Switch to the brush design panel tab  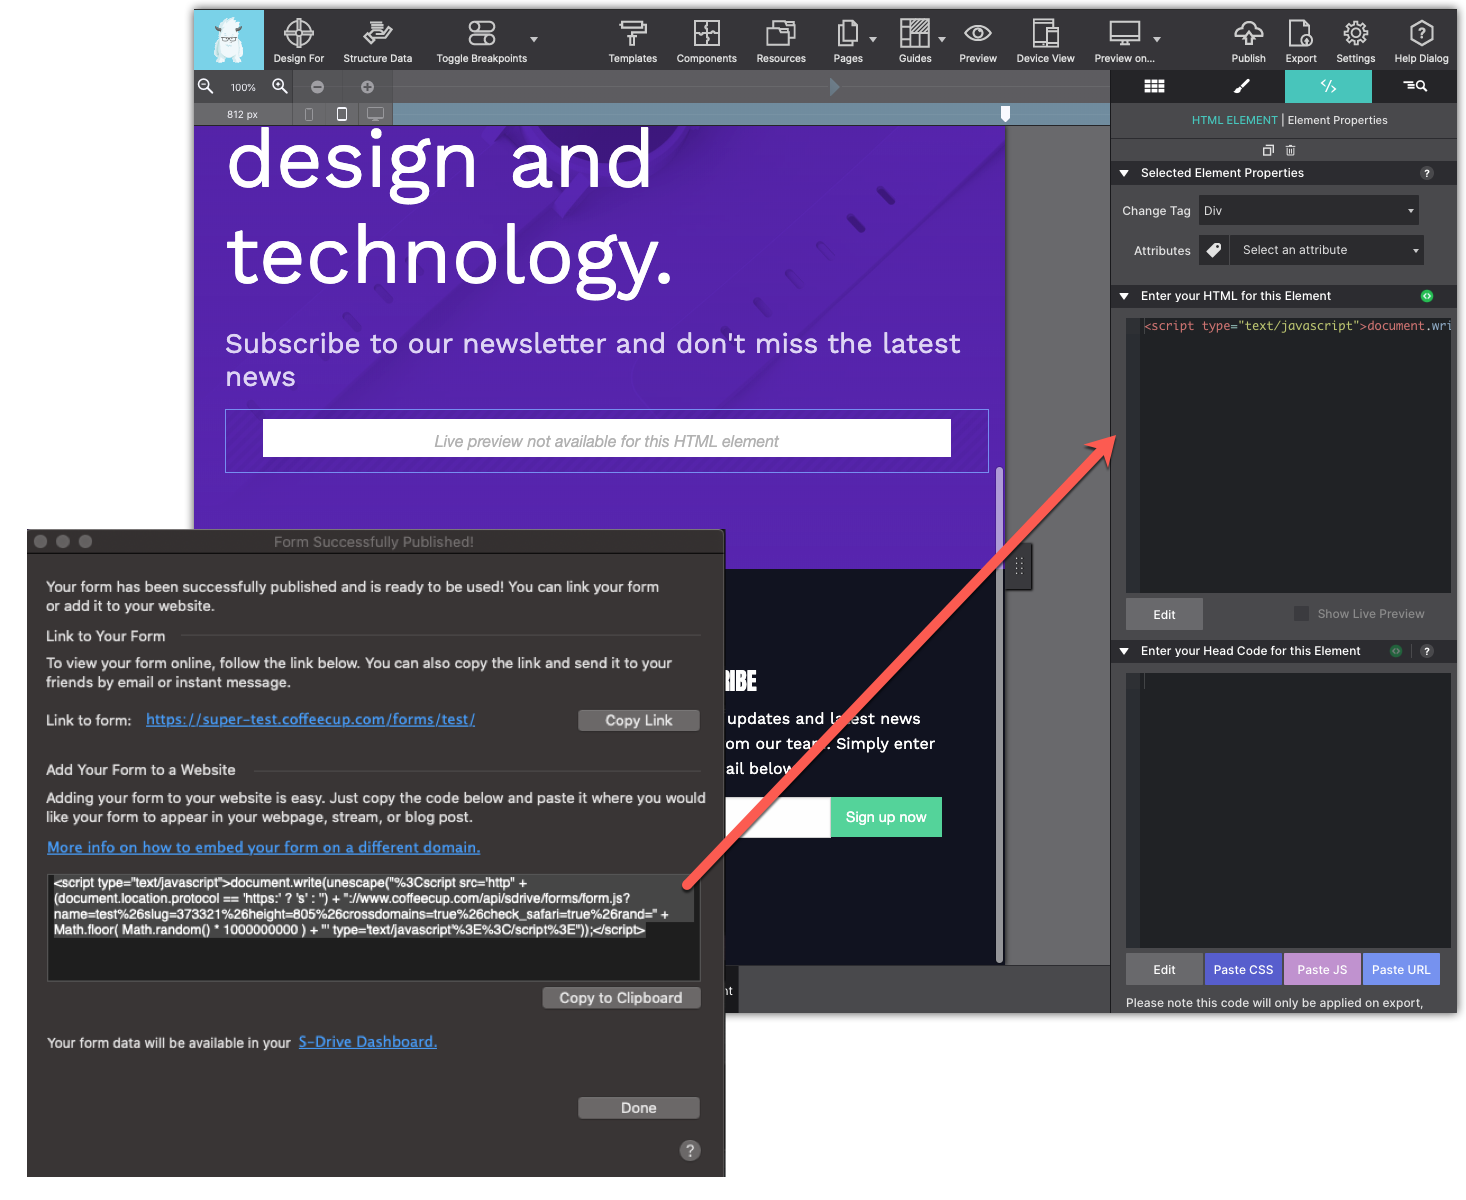pyautogui.click(x=1241, y=86)
